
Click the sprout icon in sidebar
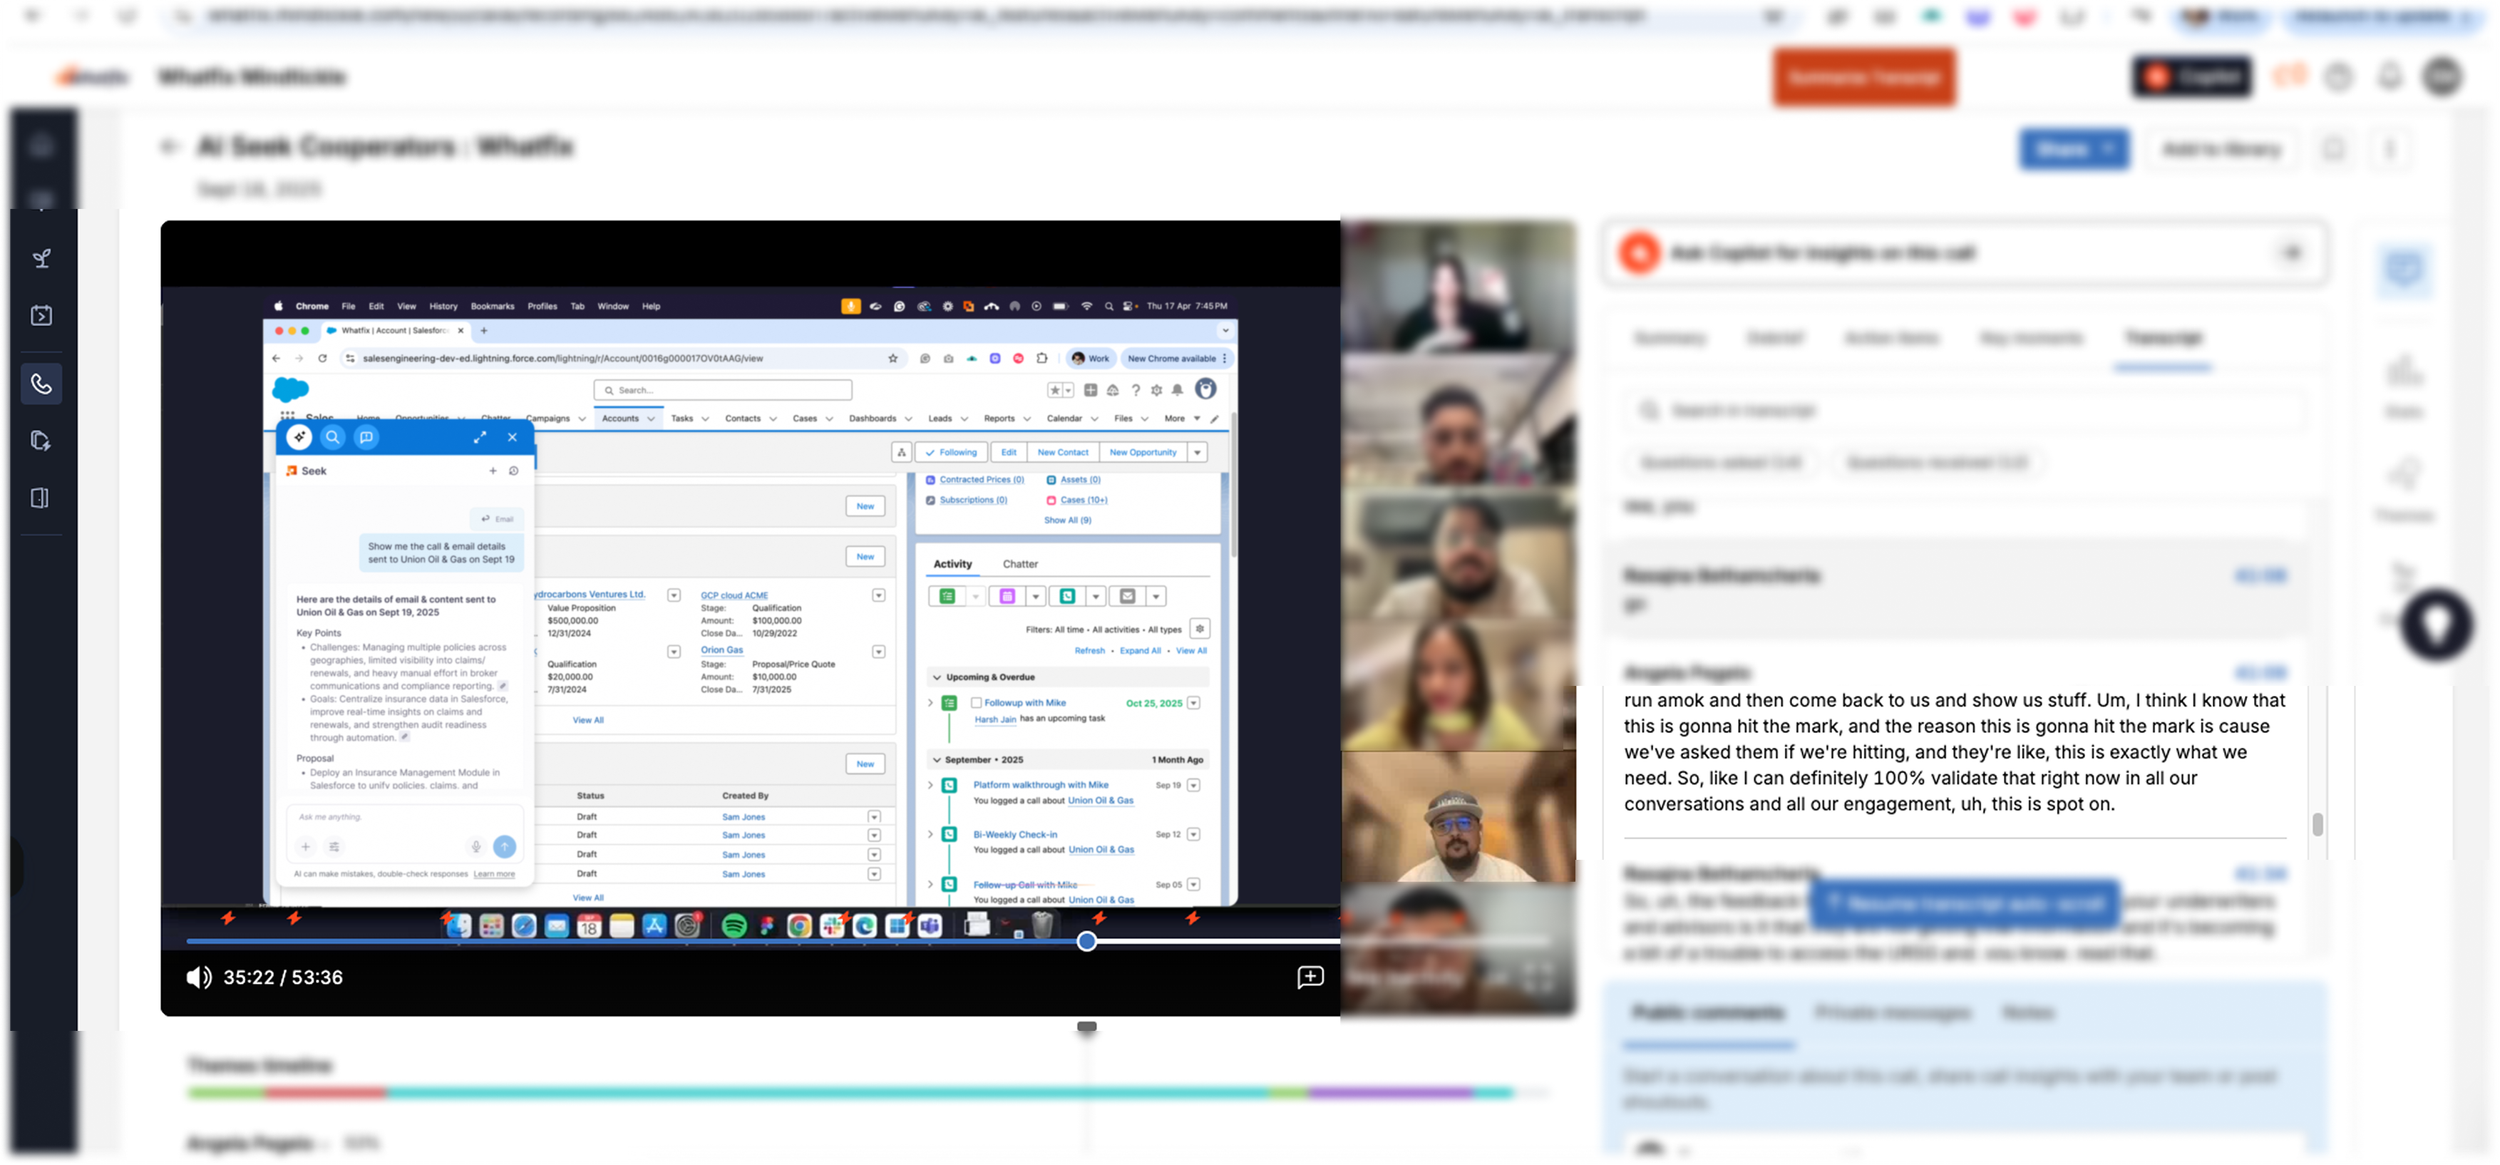41,259
